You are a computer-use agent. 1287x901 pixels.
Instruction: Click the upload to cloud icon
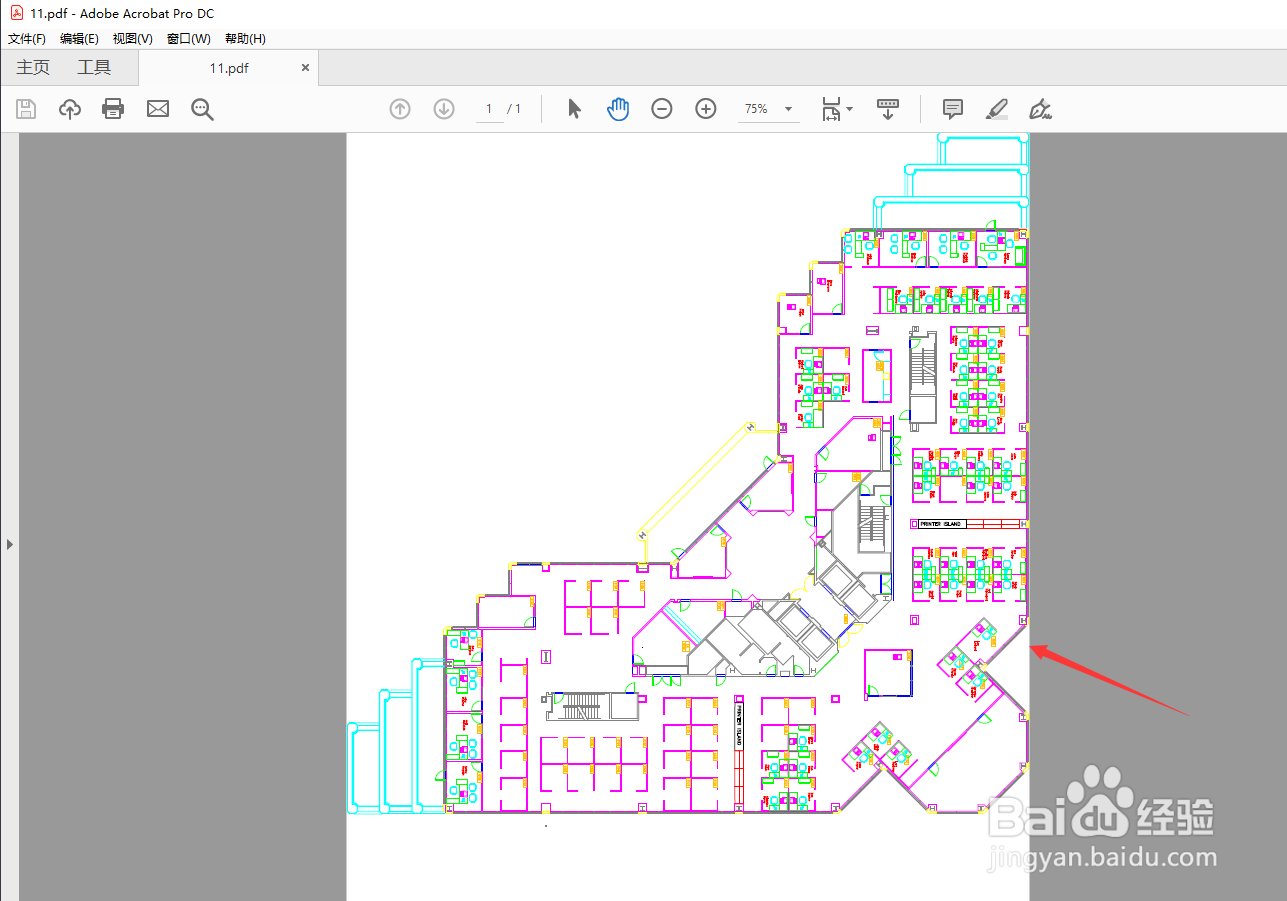70,109
